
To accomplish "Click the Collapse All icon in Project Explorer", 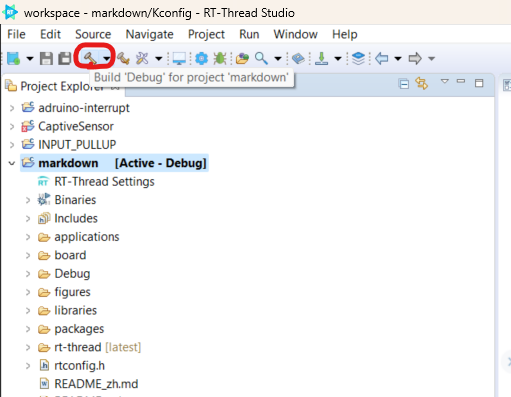I will (x=404, y=84).
